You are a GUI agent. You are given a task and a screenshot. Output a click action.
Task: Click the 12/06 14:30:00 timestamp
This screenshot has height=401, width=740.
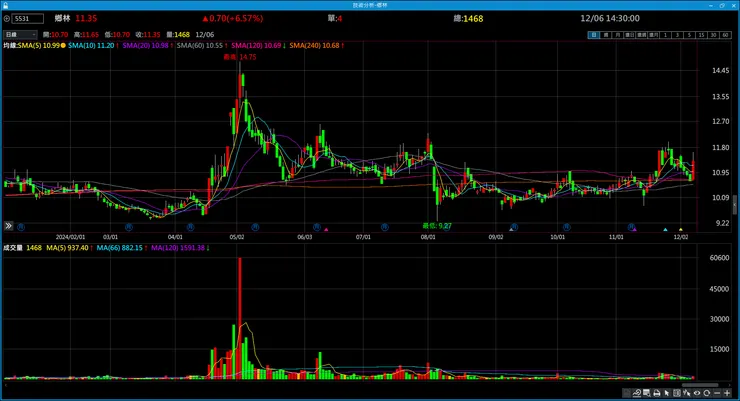(x=610, y=18)
